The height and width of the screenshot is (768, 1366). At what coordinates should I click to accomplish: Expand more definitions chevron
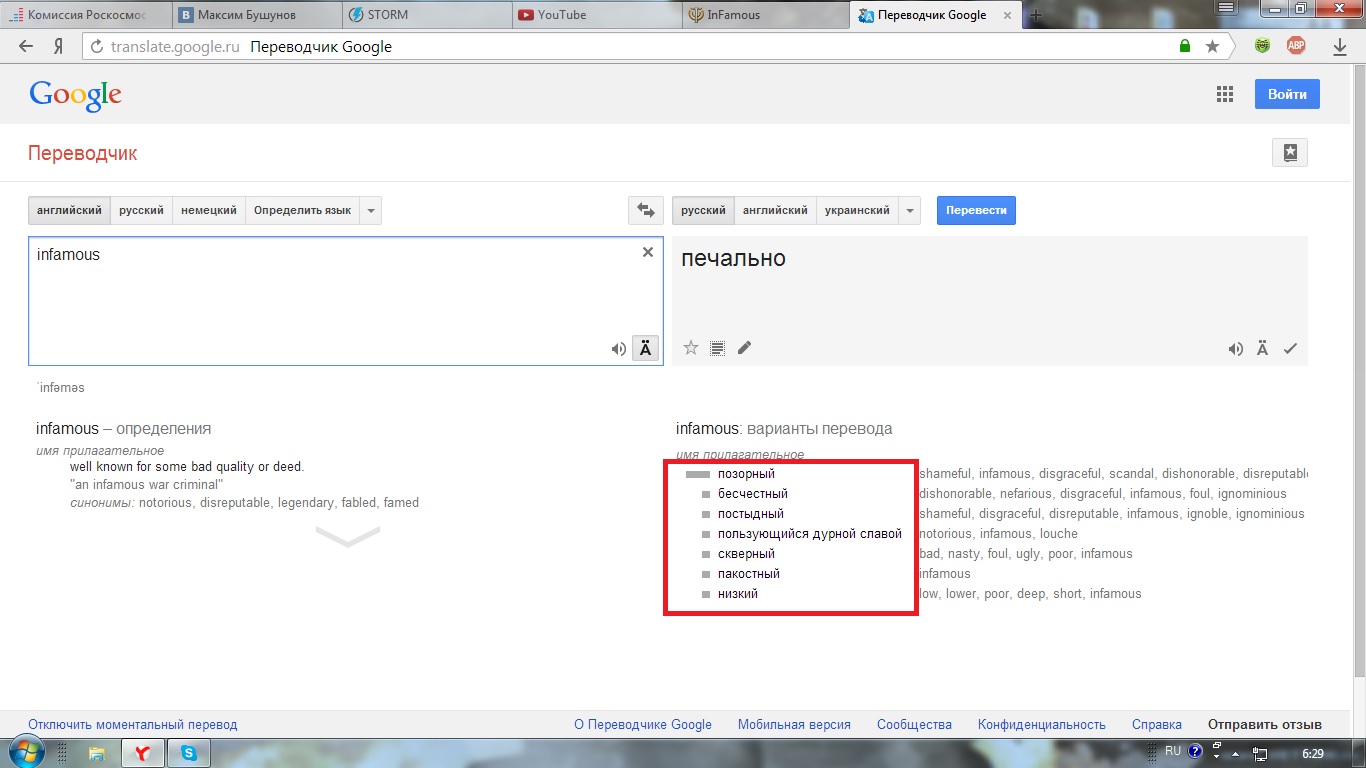click(x=348, y=537)
